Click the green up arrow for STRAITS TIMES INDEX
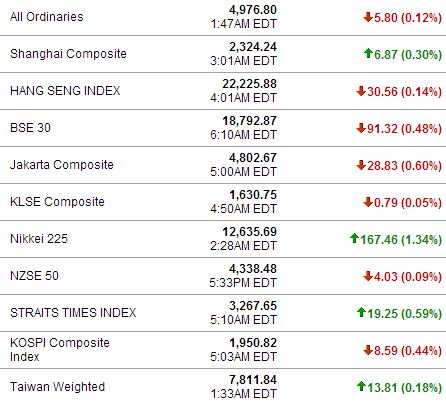Viewport: 446px width, 410px height. click(361, 312)
